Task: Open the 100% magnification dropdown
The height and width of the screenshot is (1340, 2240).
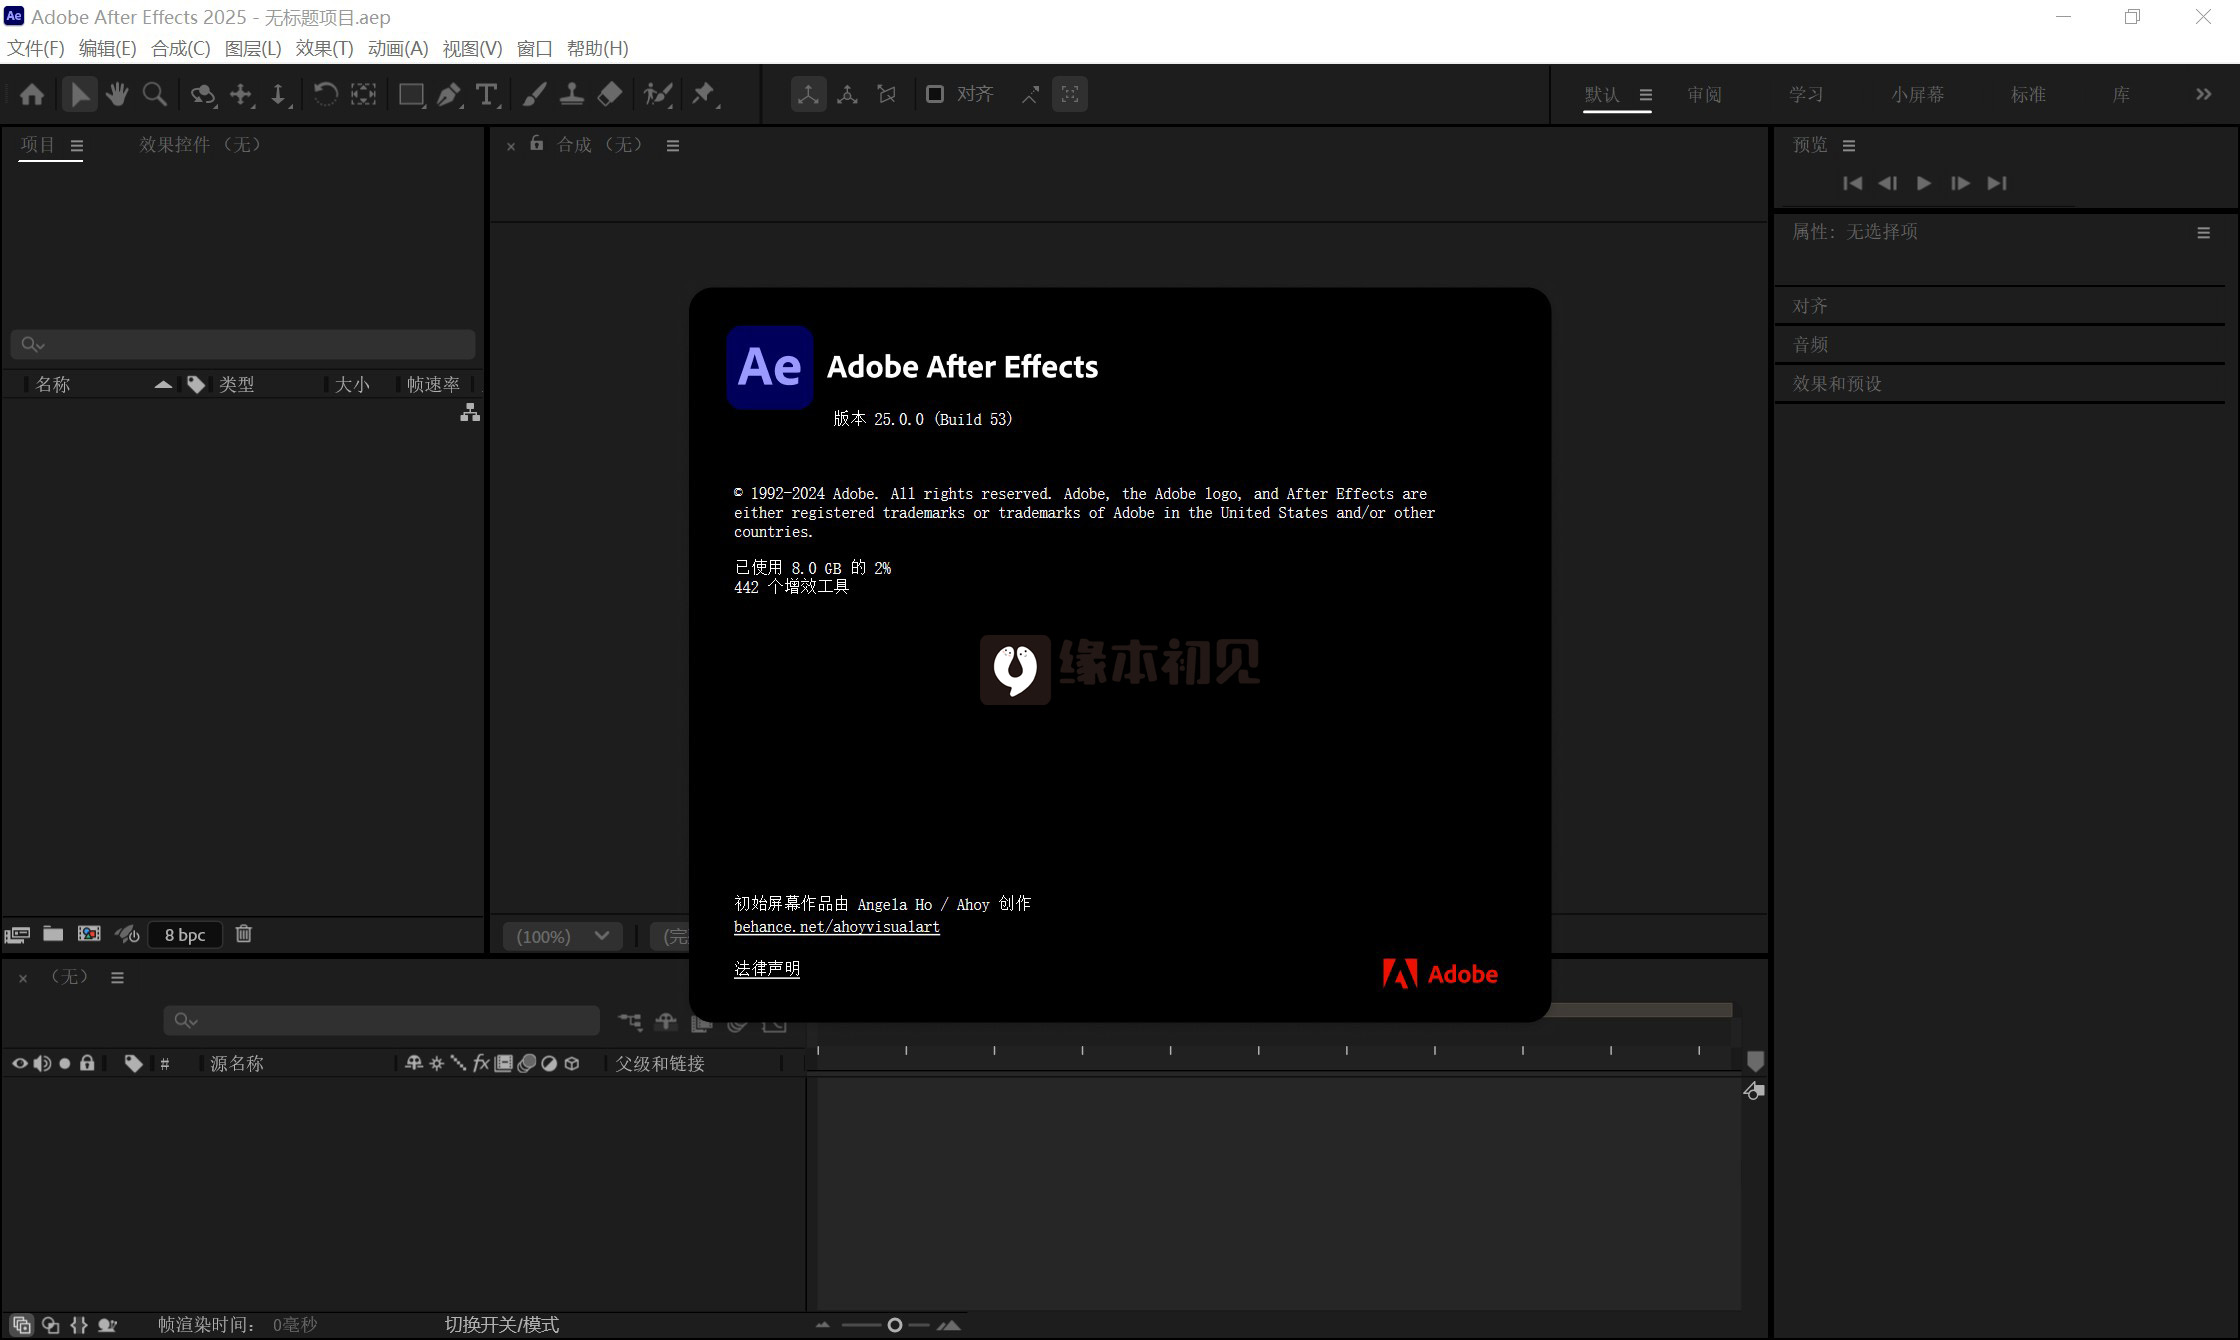Action: point(561,936)
